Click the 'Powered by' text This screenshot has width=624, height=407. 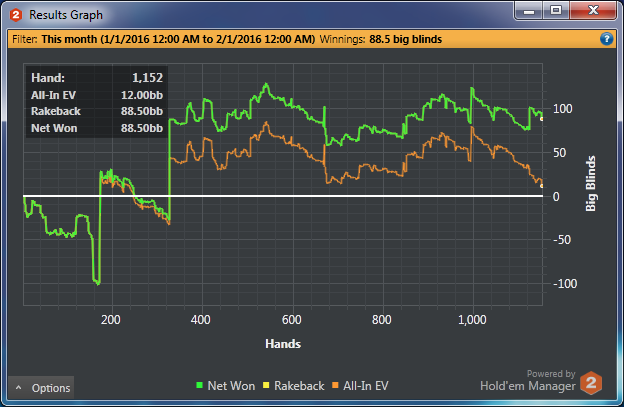pos(551,374)
